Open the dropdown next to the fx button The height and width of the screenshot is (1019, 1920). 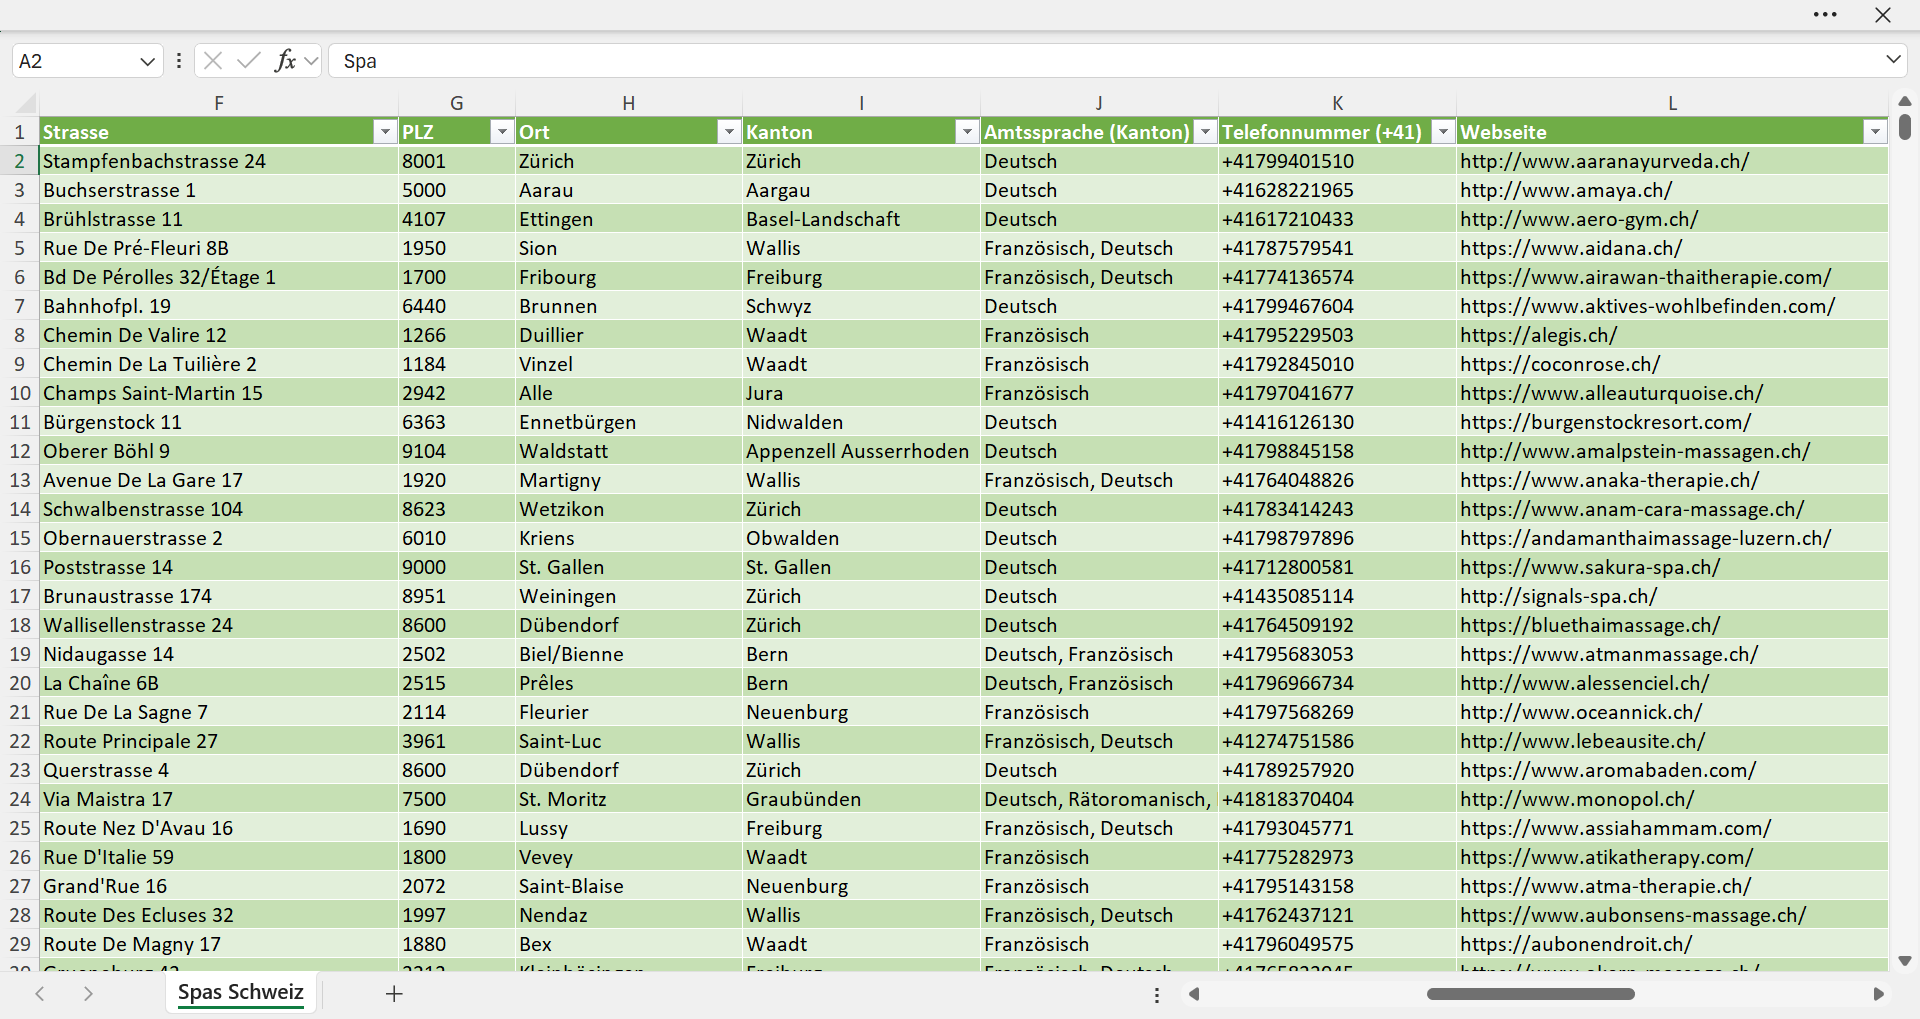[x=311, y=61]
